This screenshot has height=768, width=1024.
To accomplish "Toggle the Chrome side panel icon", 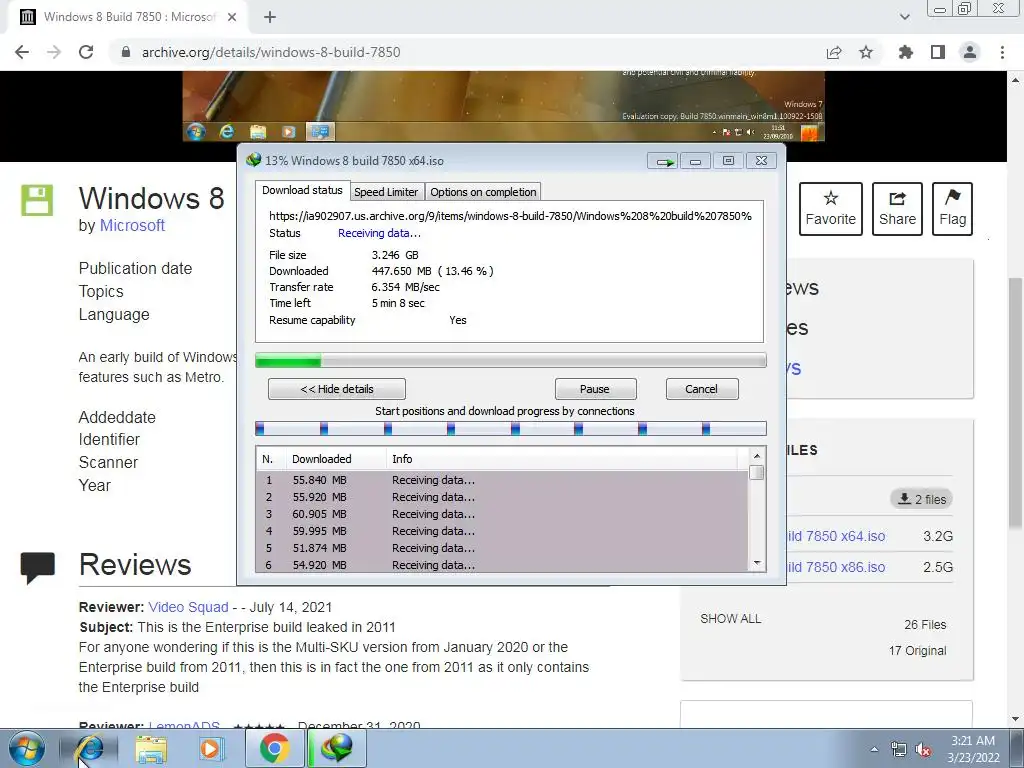I will (x=938, y=52).
